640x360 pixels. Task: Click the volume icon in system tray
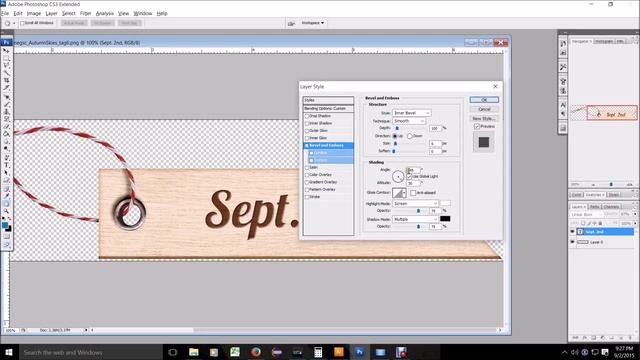(x=574, y=352)
